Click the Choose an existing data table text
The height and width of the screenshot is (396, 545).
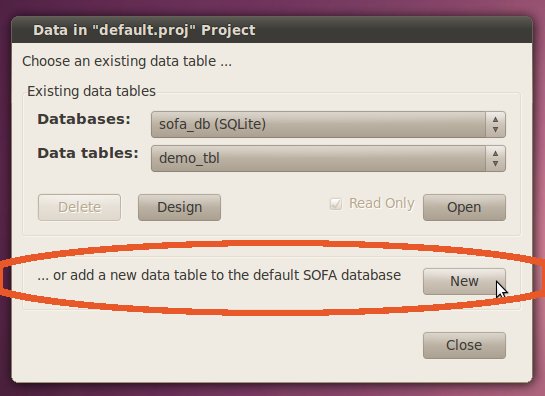[x=127, y=62]
